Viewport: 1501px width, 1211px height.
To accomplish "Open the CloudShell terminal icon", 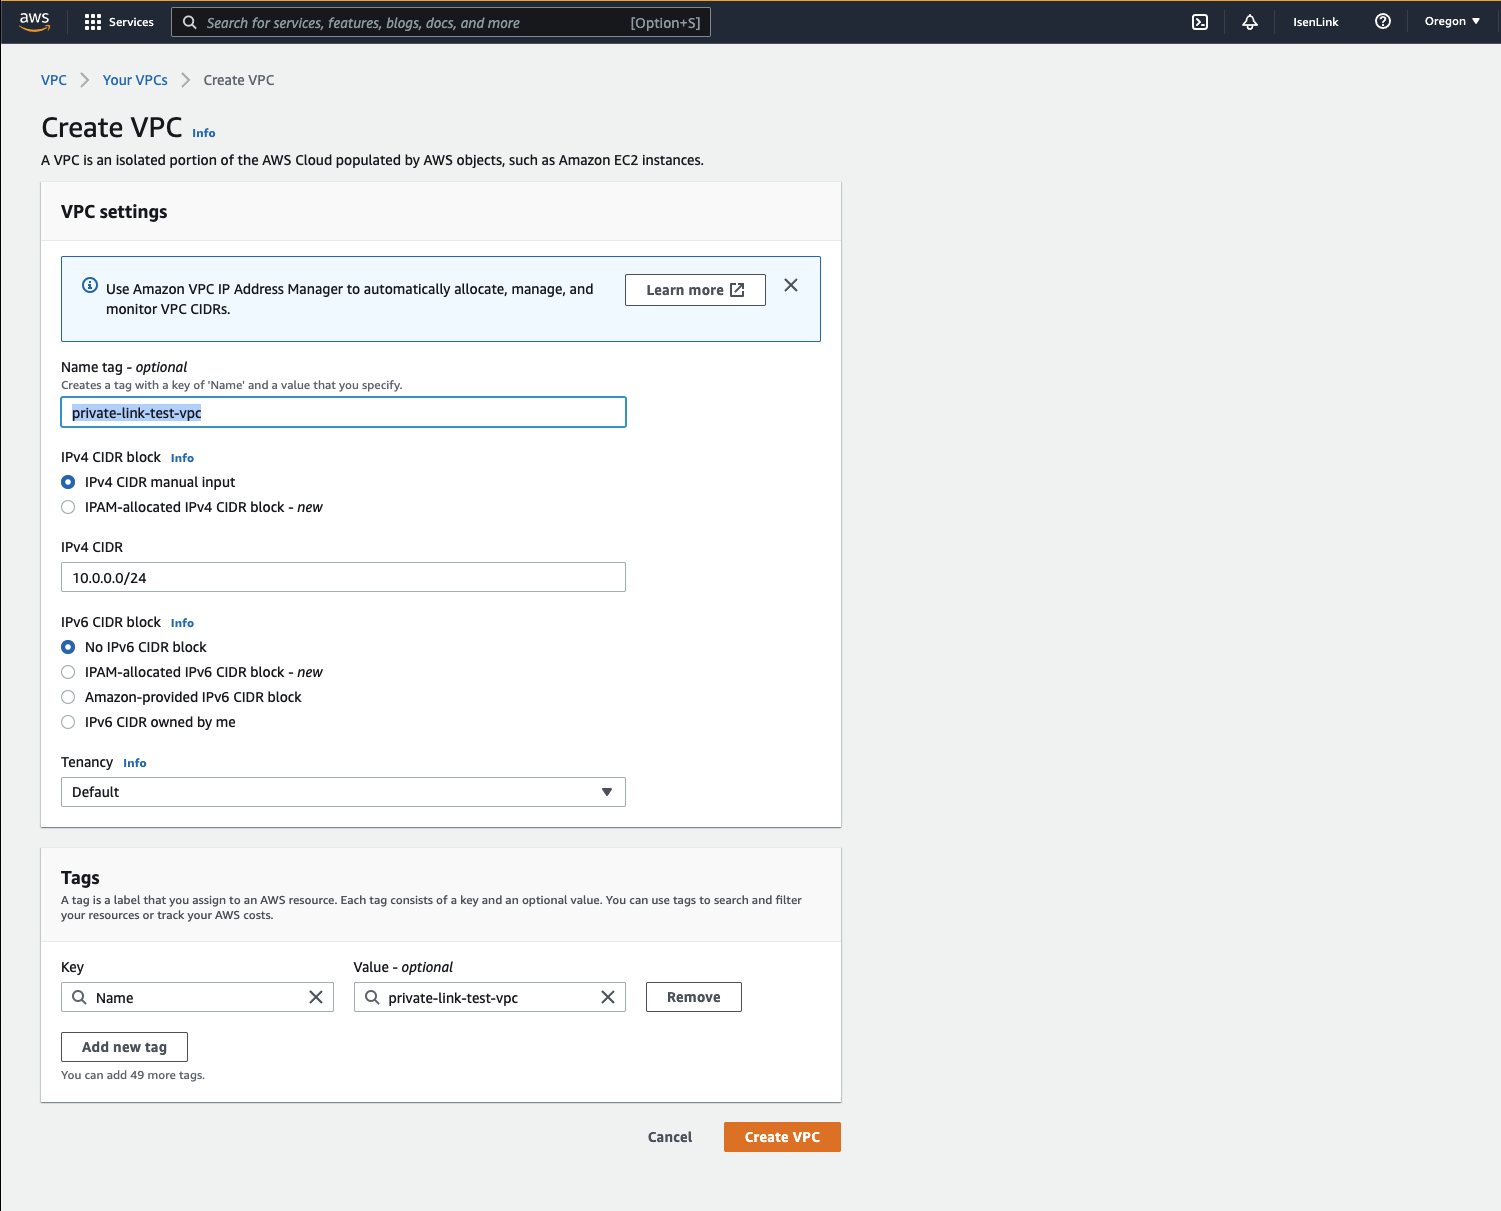I will 1200,22.
